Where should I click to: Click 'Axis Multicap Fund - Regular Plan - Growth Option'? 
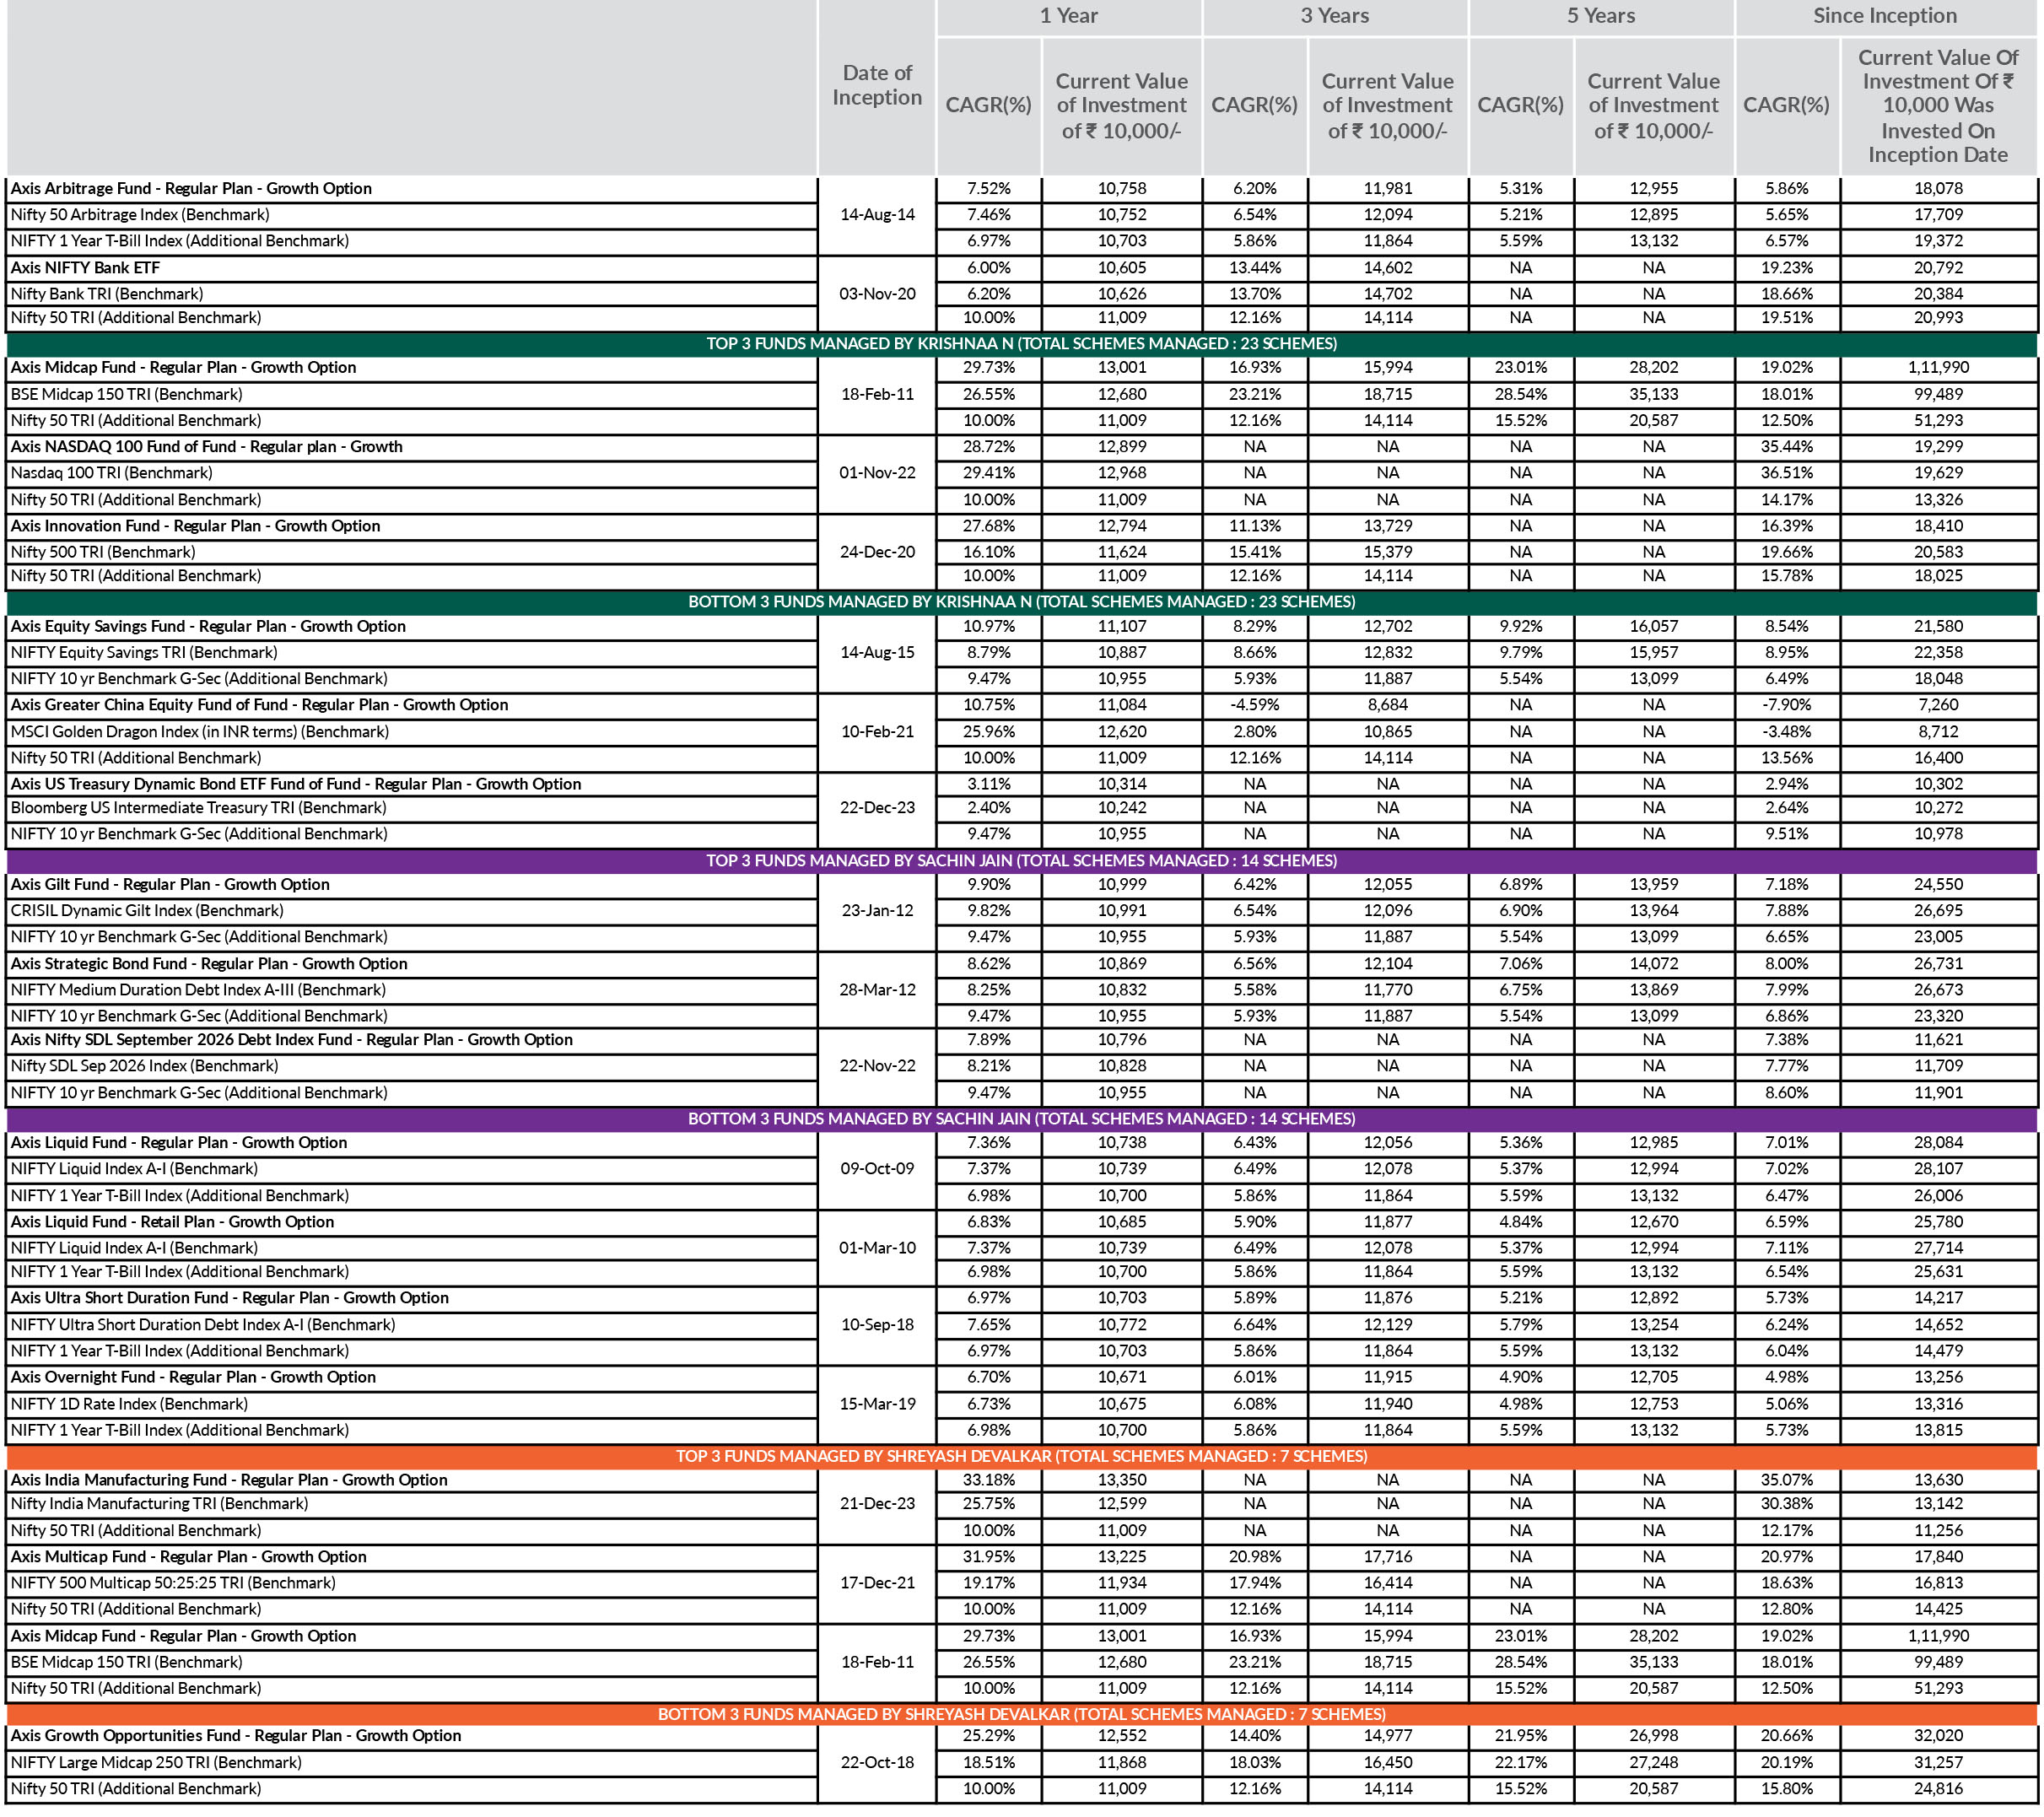(x=189, y=1556)
